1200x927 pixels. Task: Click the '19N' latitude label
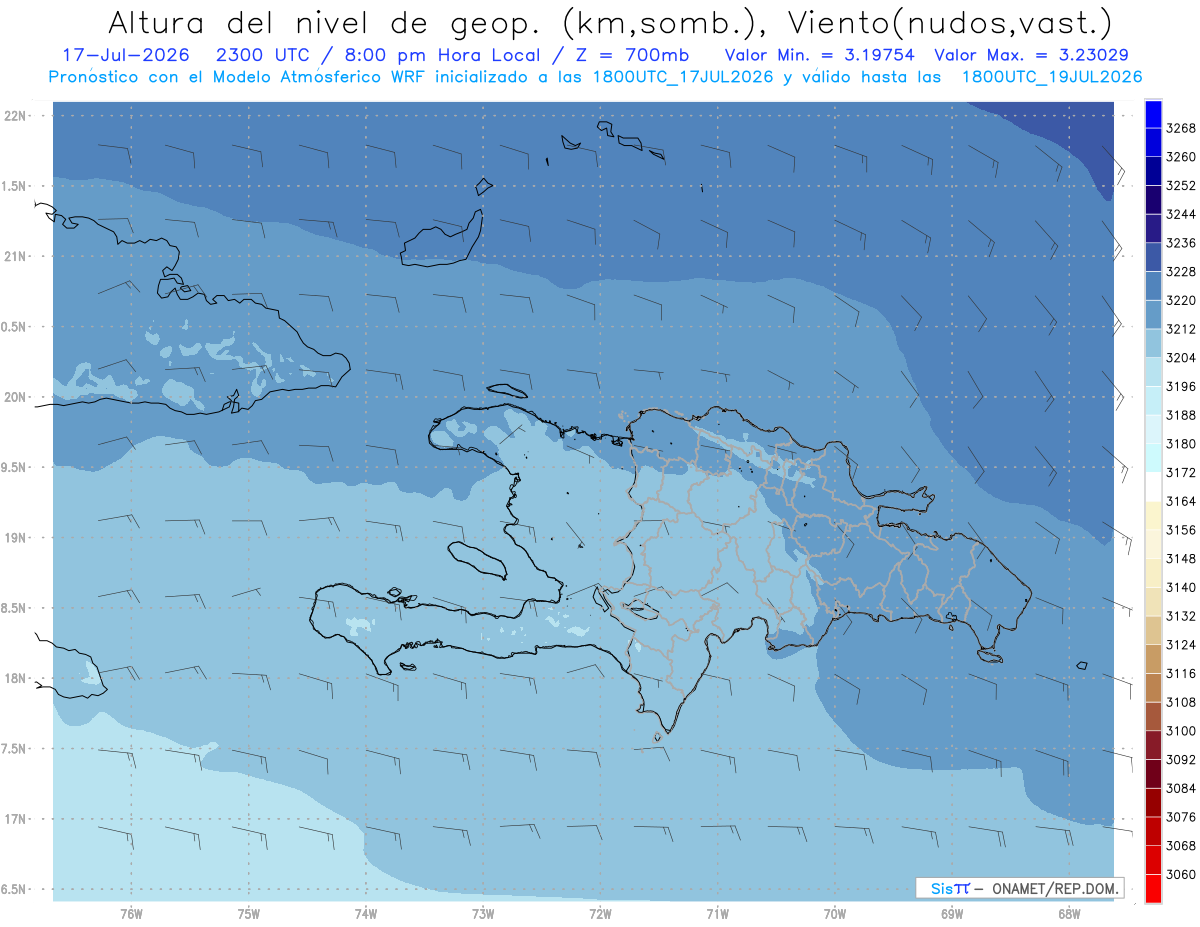(15, 538)
